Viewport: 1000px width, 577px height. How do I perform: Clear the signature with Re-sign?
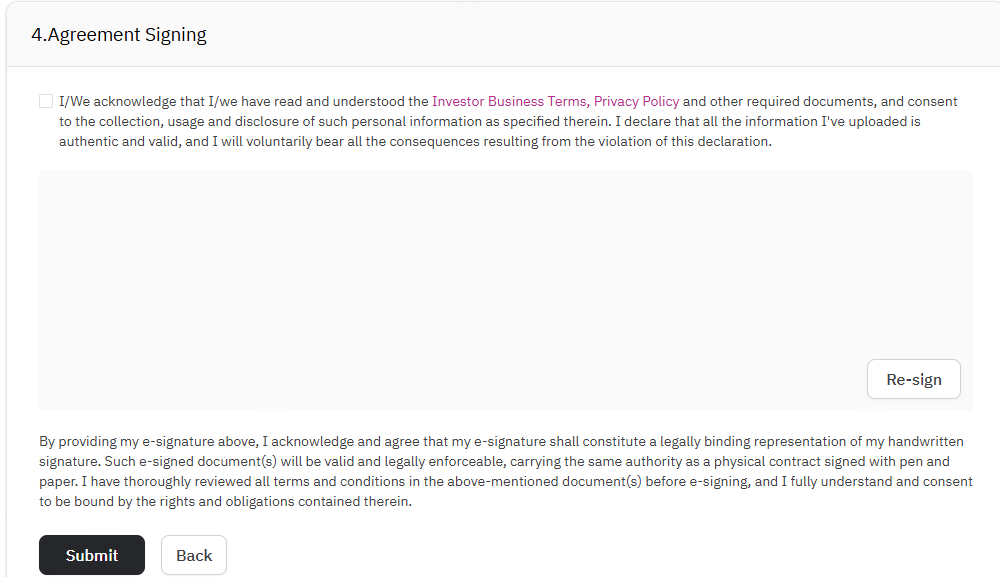point(913,379)
